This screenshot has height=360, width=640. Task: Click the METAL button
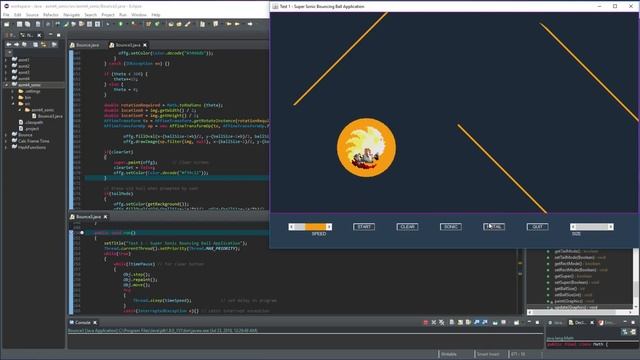[494, 227]
